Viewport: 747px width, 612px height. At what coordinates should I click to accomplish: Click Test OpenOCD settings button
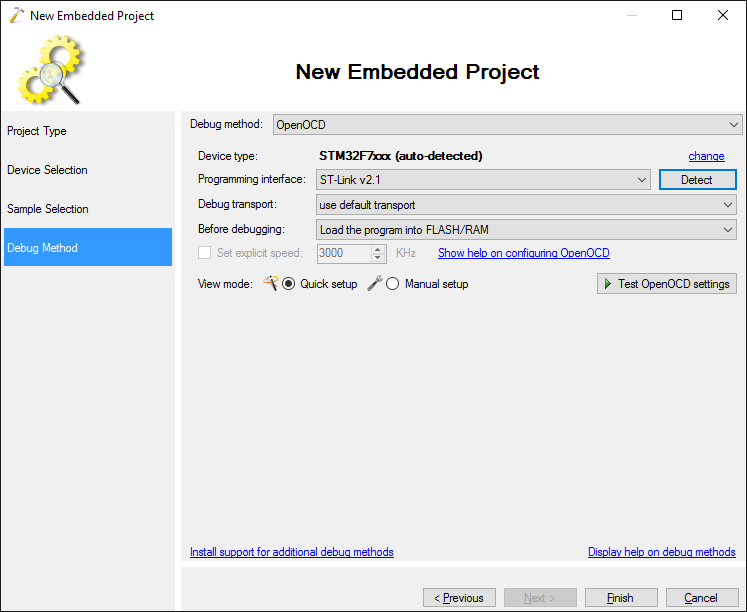pyautogui.click(x=666, y=284)
